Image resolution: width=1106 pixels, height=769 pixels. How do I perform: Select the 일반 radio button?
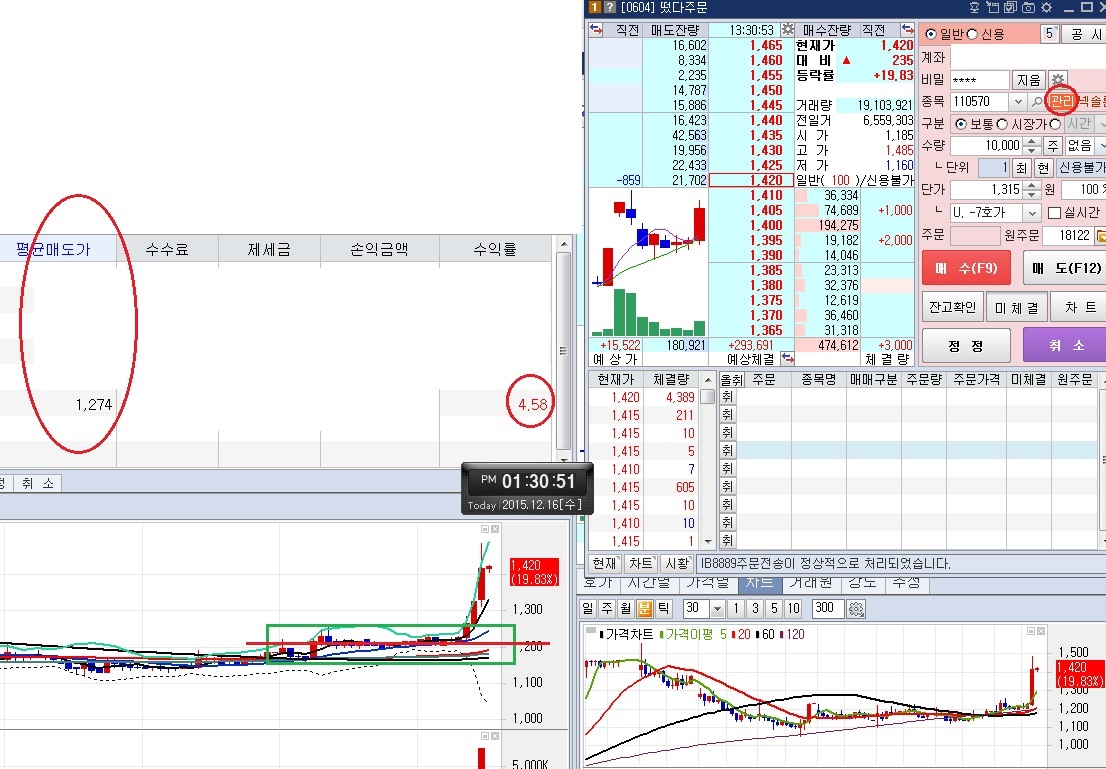pyautogui.click(x=931, y=34)
